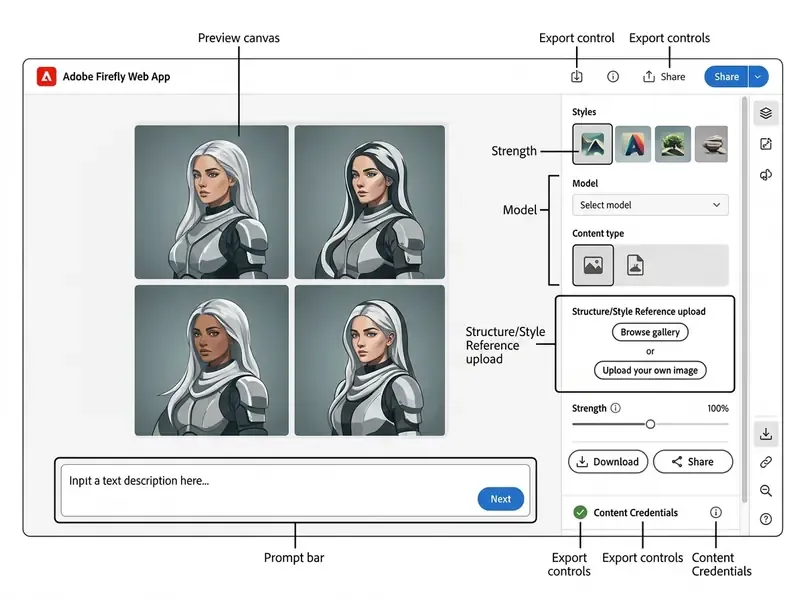This screenshot has width=800, height=600.
Task: Click the Styles section heading
Action: tap(584, 112)
